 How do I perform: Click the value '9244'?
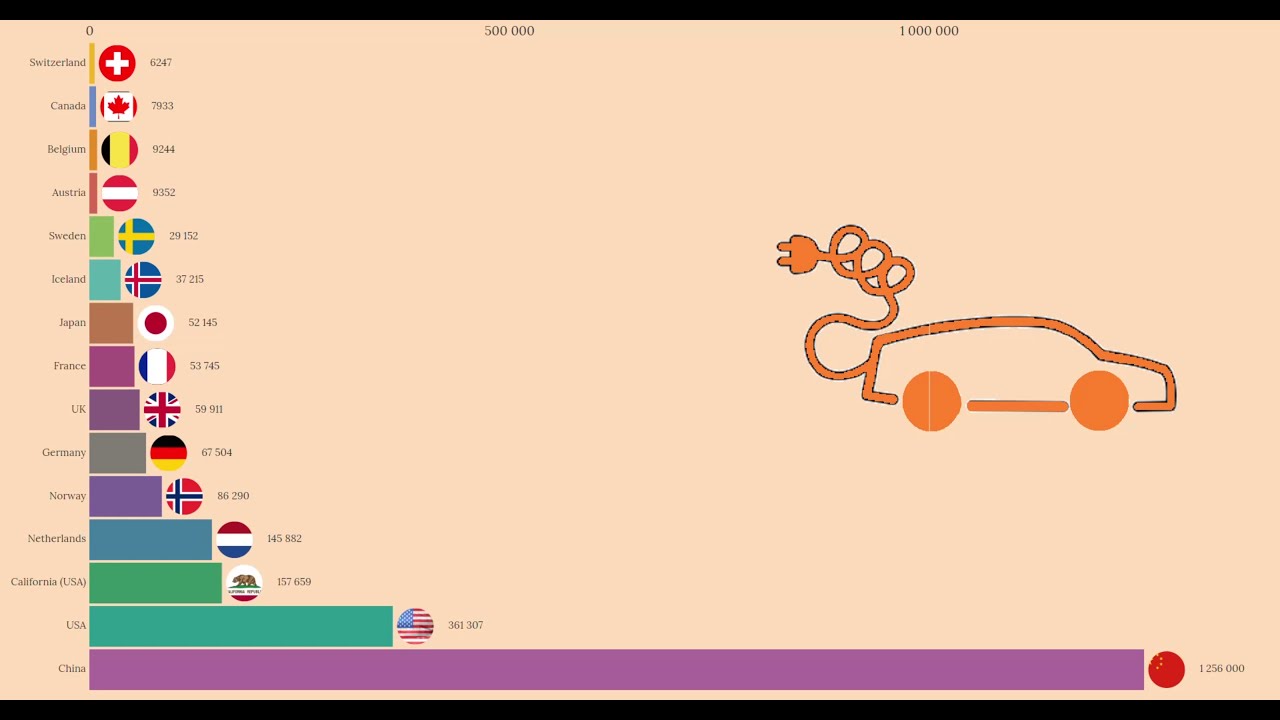click(163, 149)
